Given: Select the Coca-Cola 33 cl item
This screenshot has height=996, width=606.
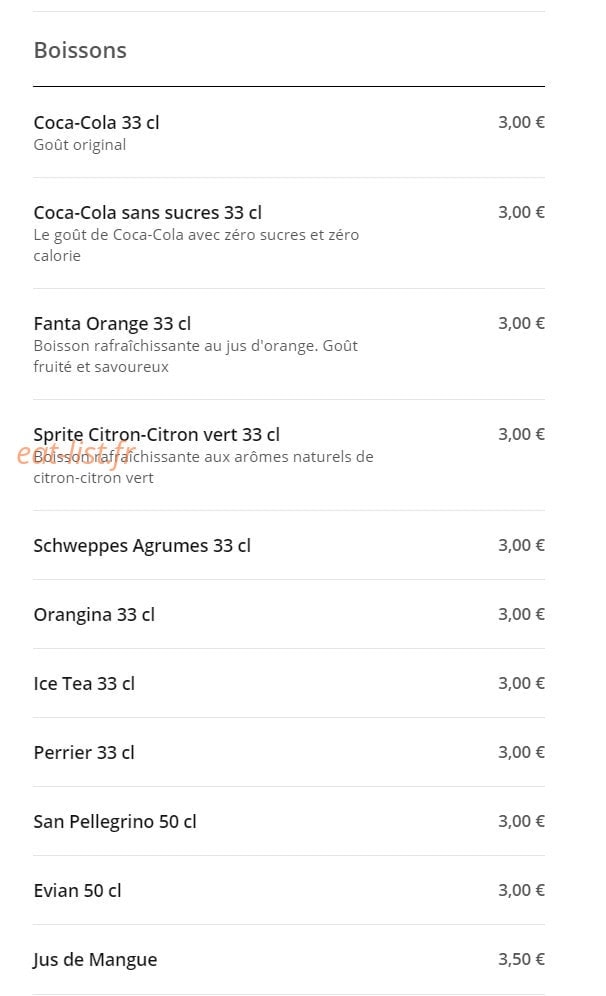Looking at the screenshot, I should (289, 133).
